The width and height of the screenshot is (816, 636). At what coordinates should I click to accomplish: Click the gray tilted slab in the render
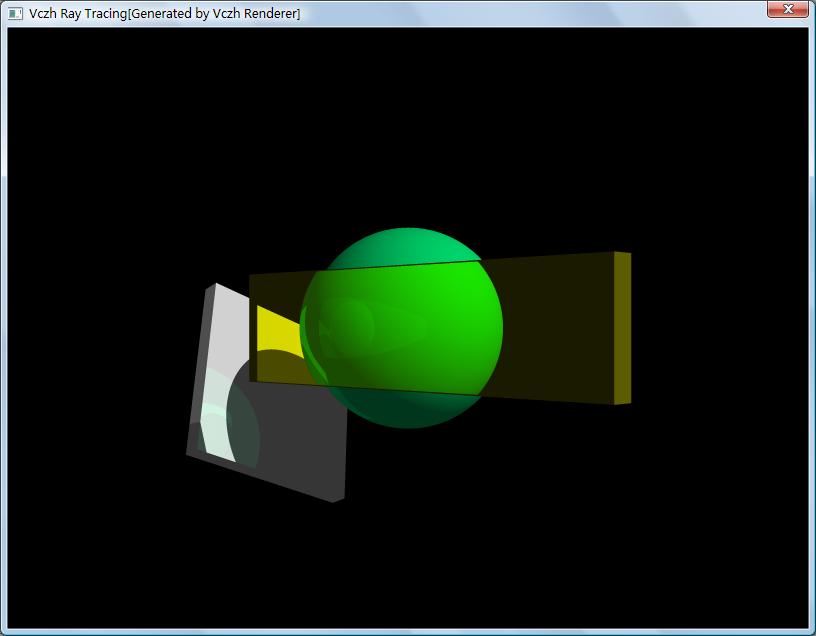[266, 393]
